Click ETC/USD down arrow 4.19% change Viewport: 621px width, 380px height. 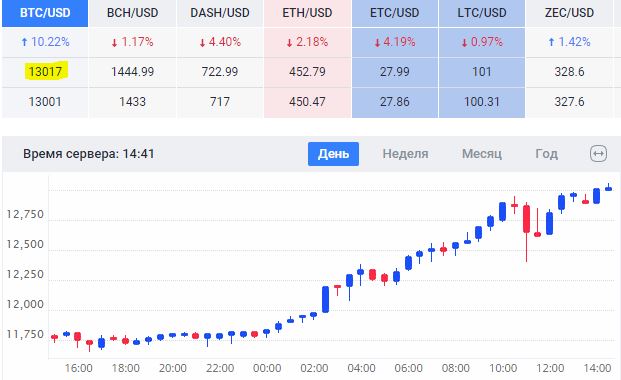coord(394,42)
